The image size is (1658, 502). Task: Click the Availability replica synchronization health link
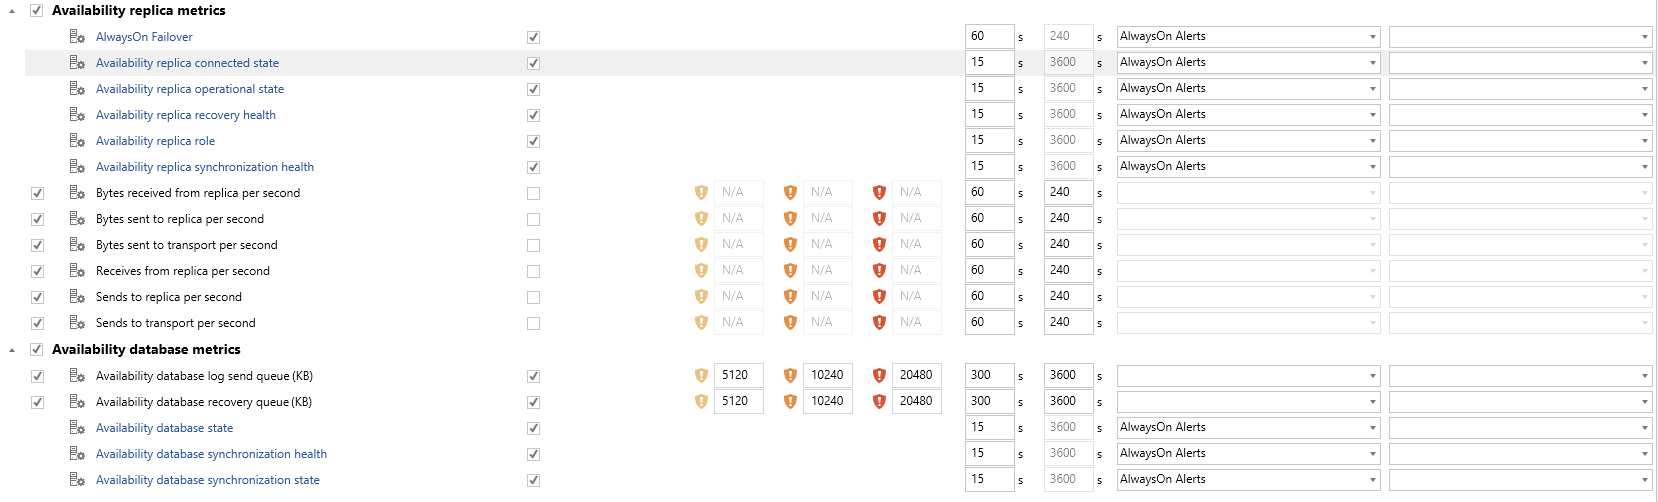[x=205, y=166]
